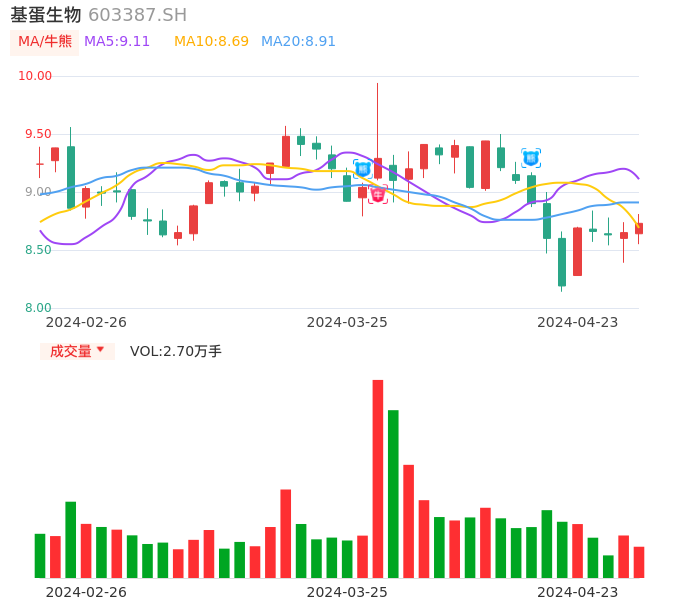Click the stock name 基蛋生物

(x=46, y=15)
